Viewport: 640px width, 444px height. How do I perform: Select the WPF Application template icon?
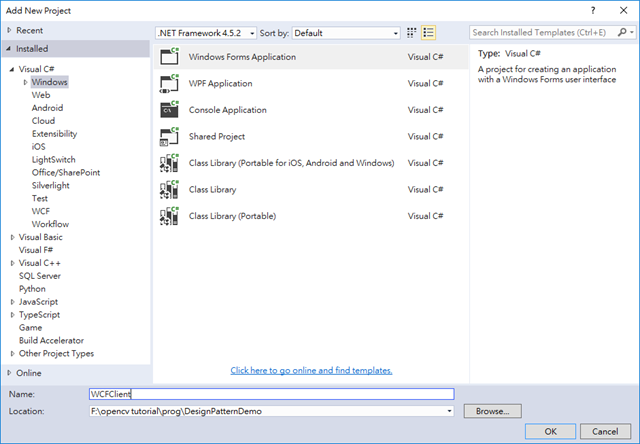169,83
